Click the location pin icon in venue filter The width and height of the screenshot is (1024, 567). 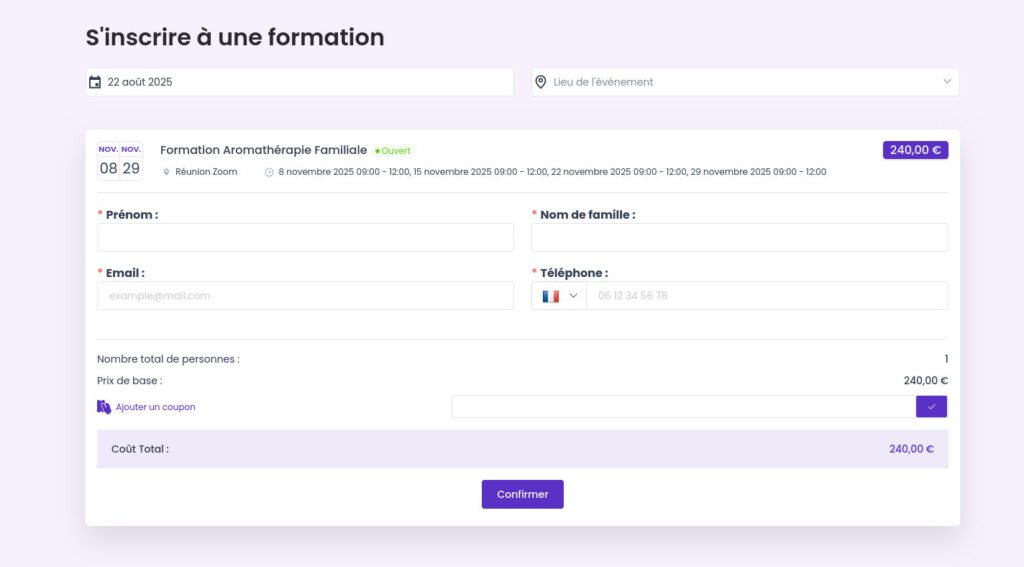541,82
